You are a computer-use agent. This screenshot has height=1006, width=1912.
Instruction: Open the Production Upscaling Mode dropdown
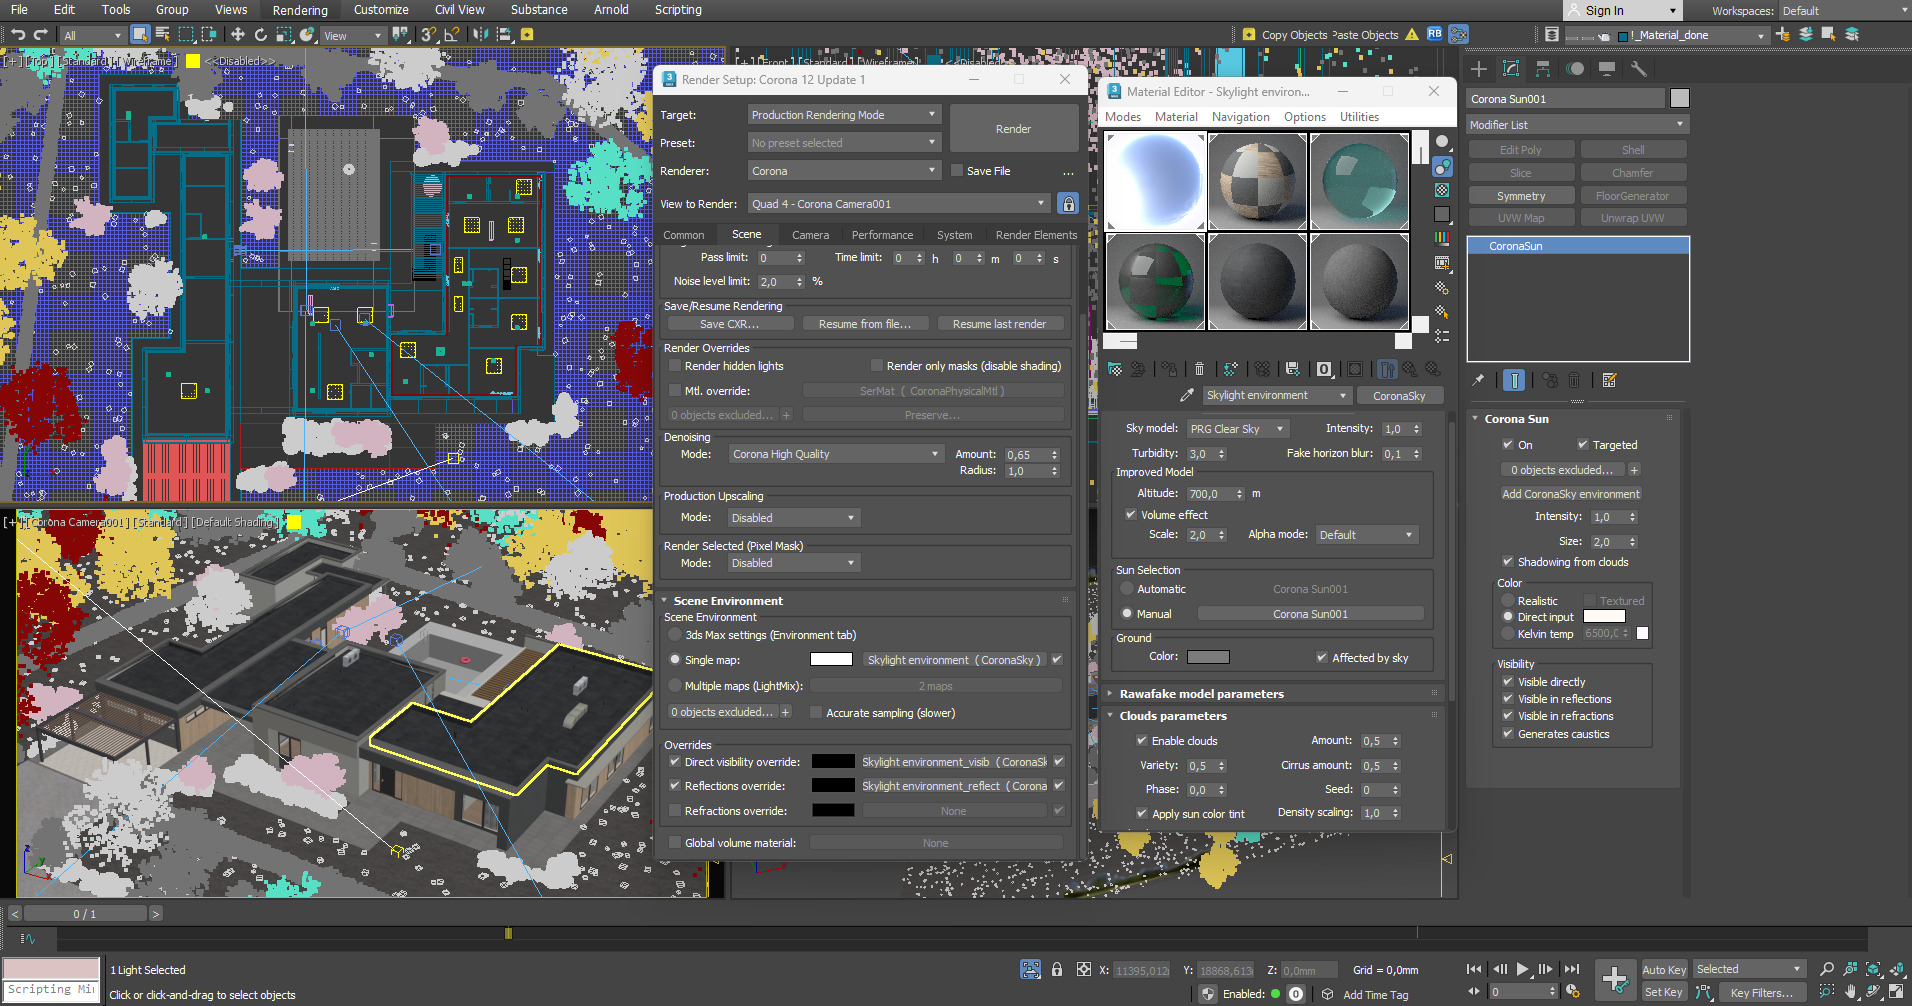[x=794, y=518]
